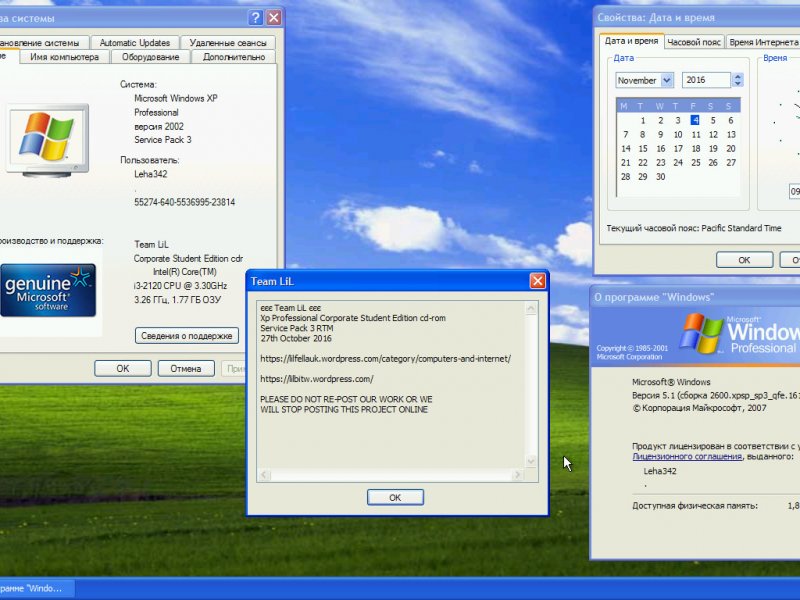Viewport: 800px width, 600px height.
Task: Select day 25 in the calendar
Action: 695,163
